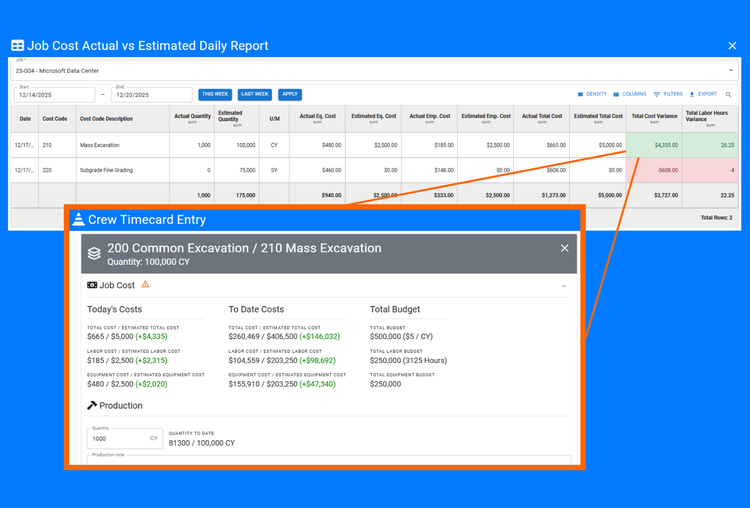Open Density settings

pyautogui.click(x=592, y=94)
